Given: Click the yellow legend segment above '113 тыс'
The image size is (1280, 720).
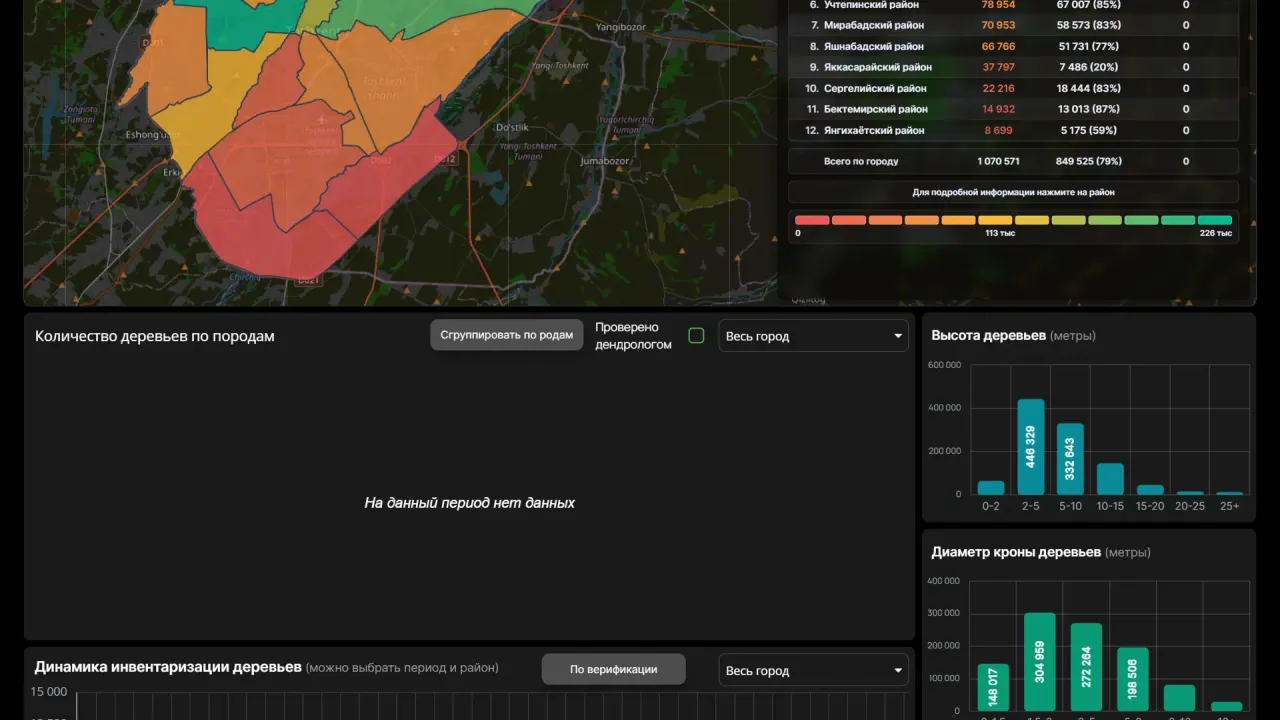Looking at the screenshot, I should click(x=995, y=220).
